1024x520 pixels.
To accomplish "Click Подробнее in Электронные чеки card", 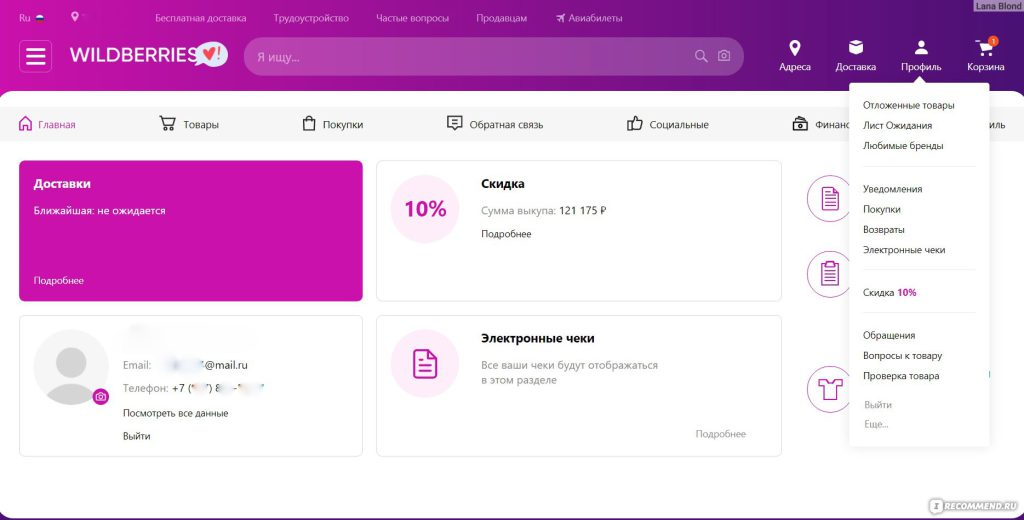I will coord(720,434).
